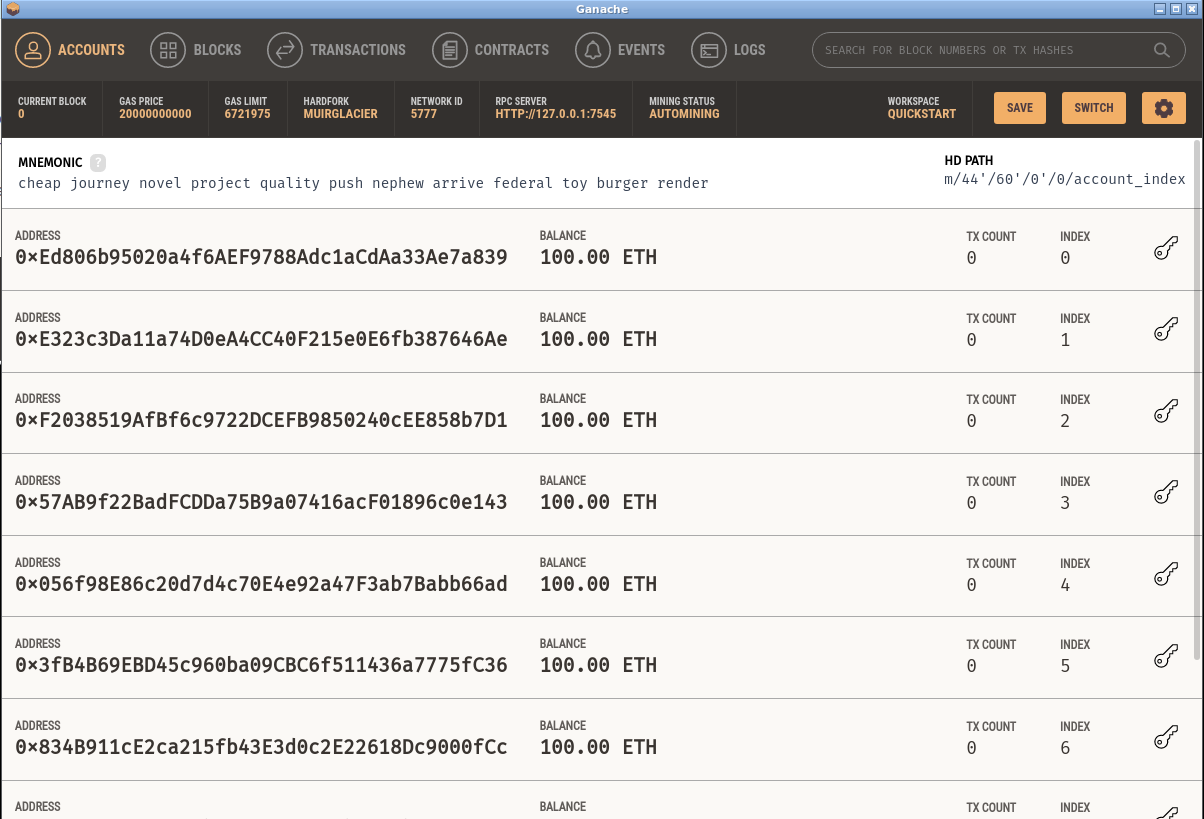Click the Contracts document icon
1204x819 pixels.
pyautogui.click(x=450, y=50)
